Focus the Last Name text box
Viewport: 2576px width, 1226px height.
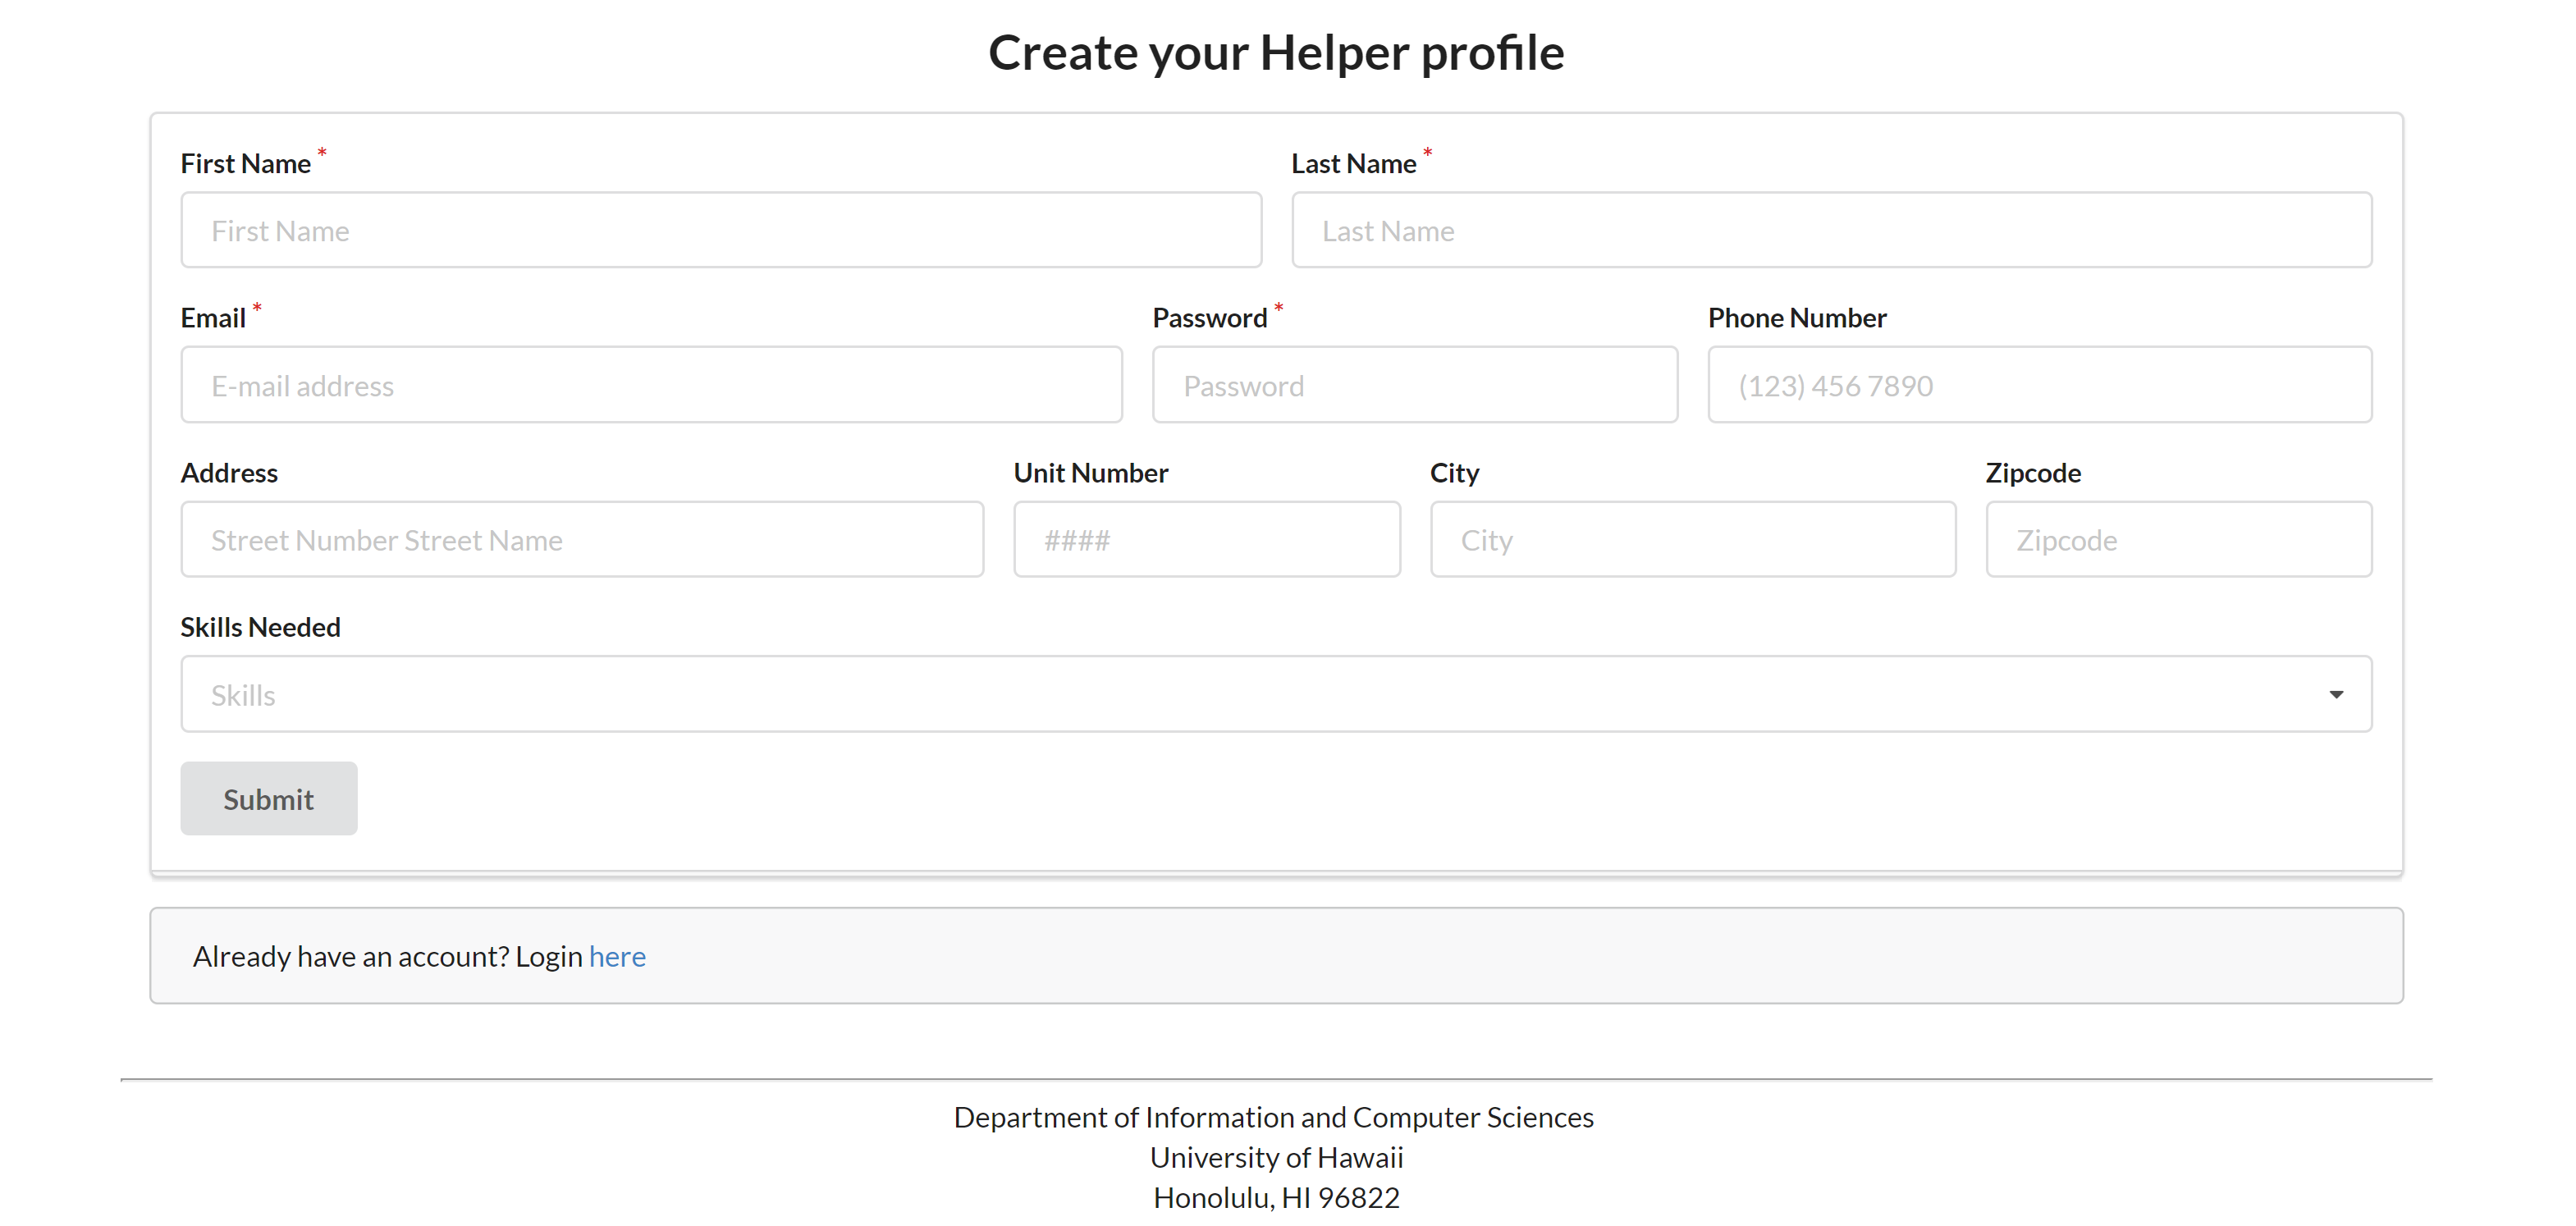tap(1831, 230)
